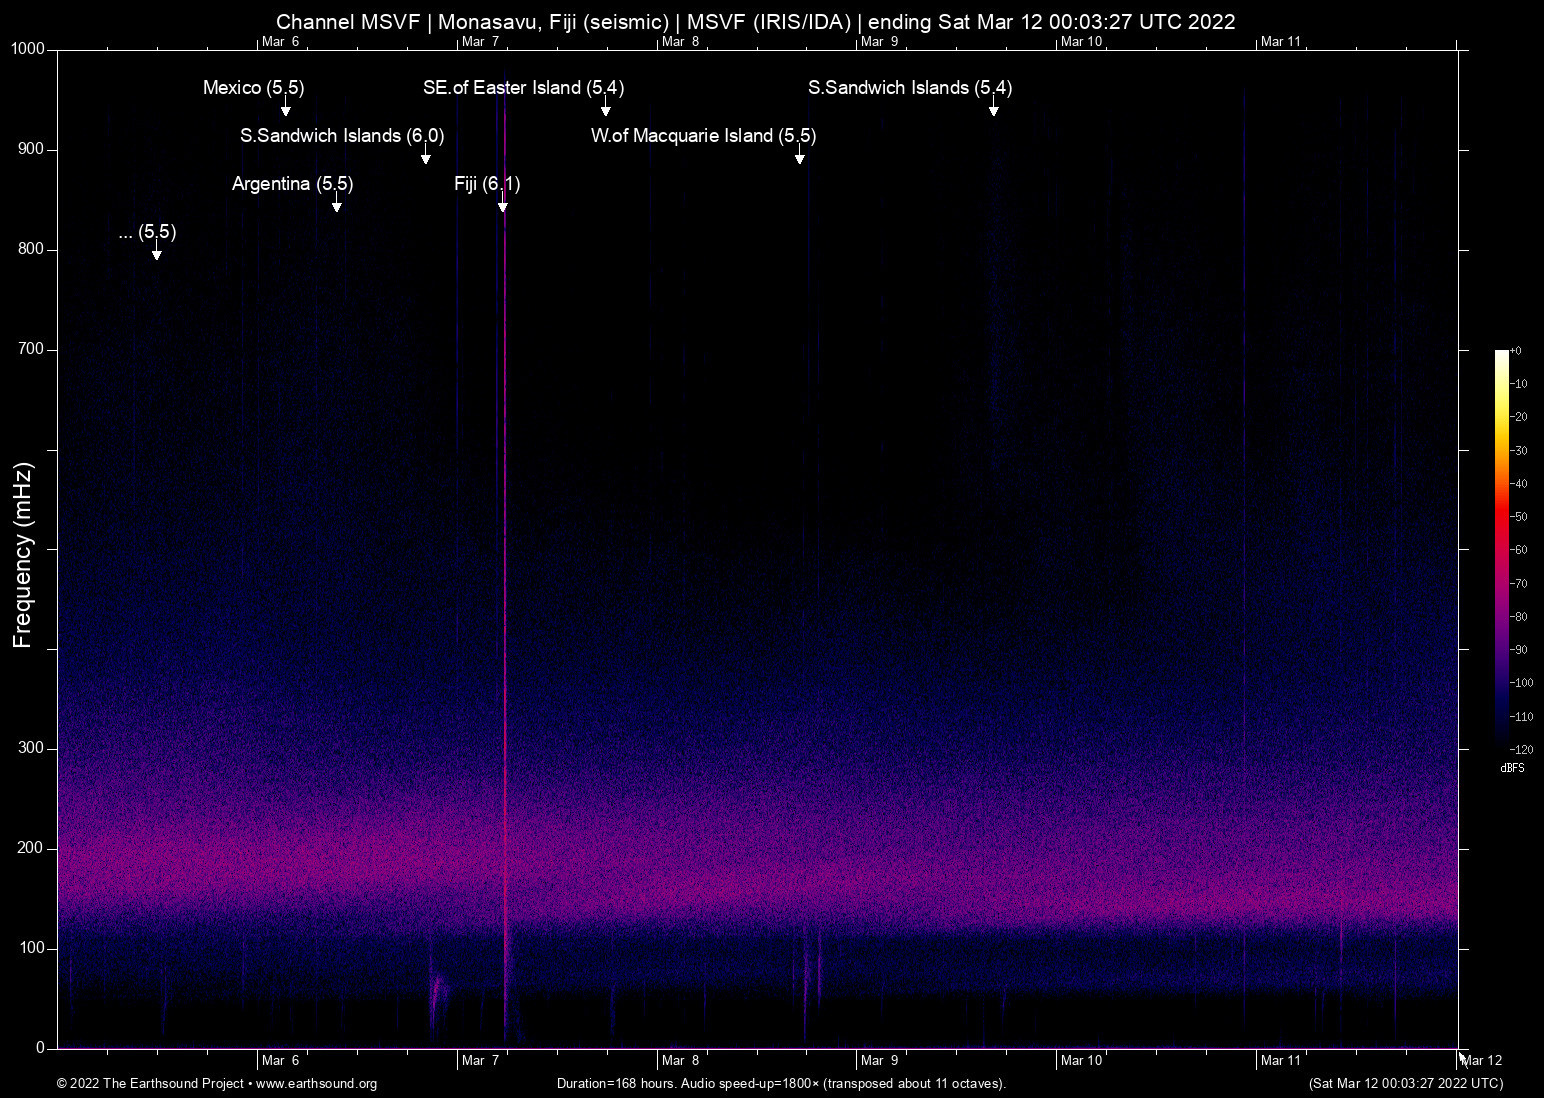Click the 'Mar 10' date on the bottom axis
Viewport: 1544px width, 1098px height.
(x=1082, y=1061)
